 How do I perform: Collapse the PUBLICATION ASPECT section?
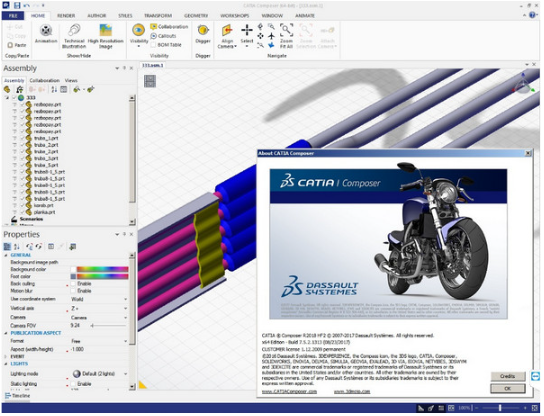click(6, 333)
